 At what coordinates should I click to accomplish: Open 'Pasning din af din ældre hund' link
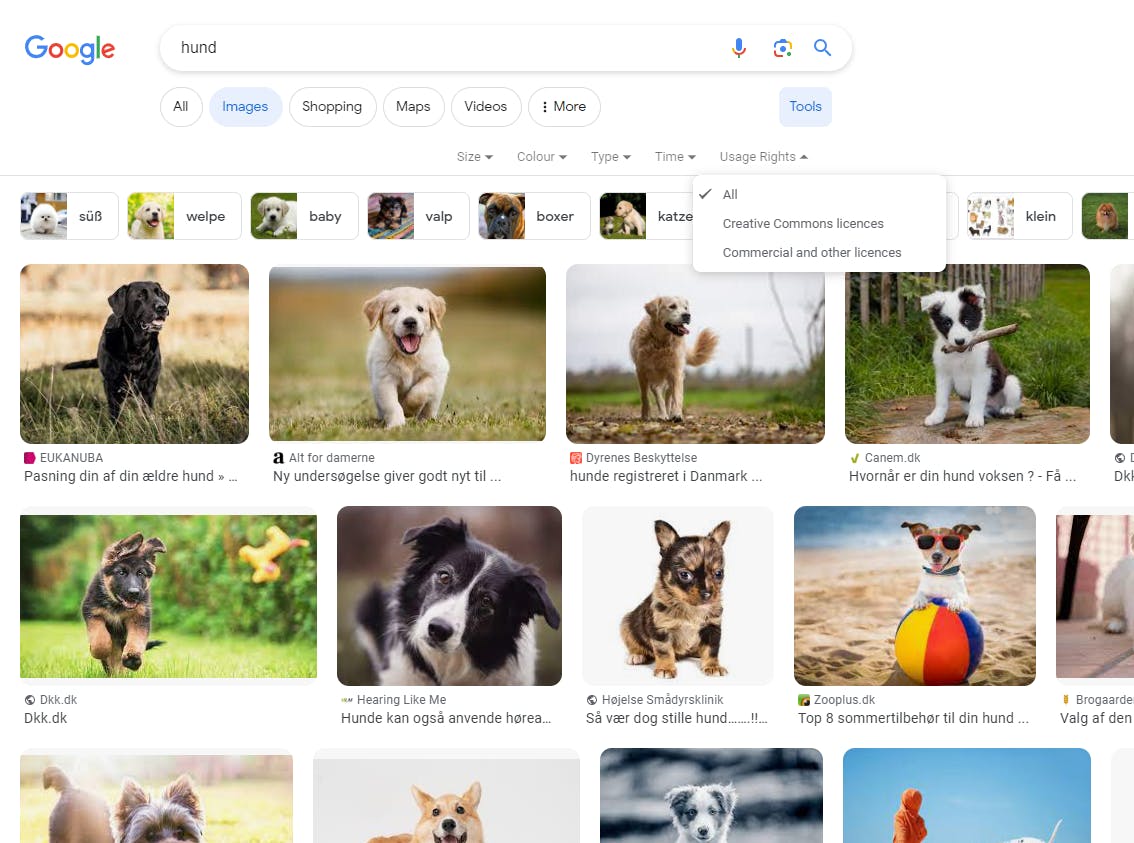click(x=130, y=476)
